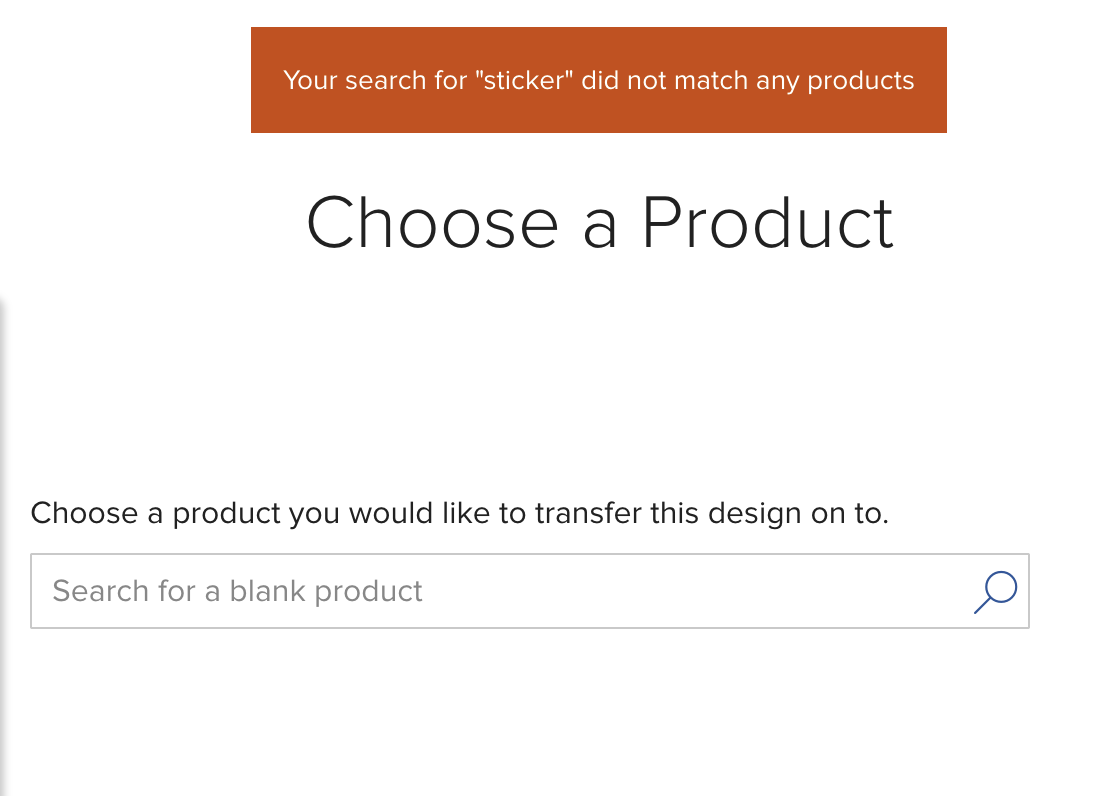Click the empty area right of the placeholder text

pyautogui.click(x=698, y=591)
